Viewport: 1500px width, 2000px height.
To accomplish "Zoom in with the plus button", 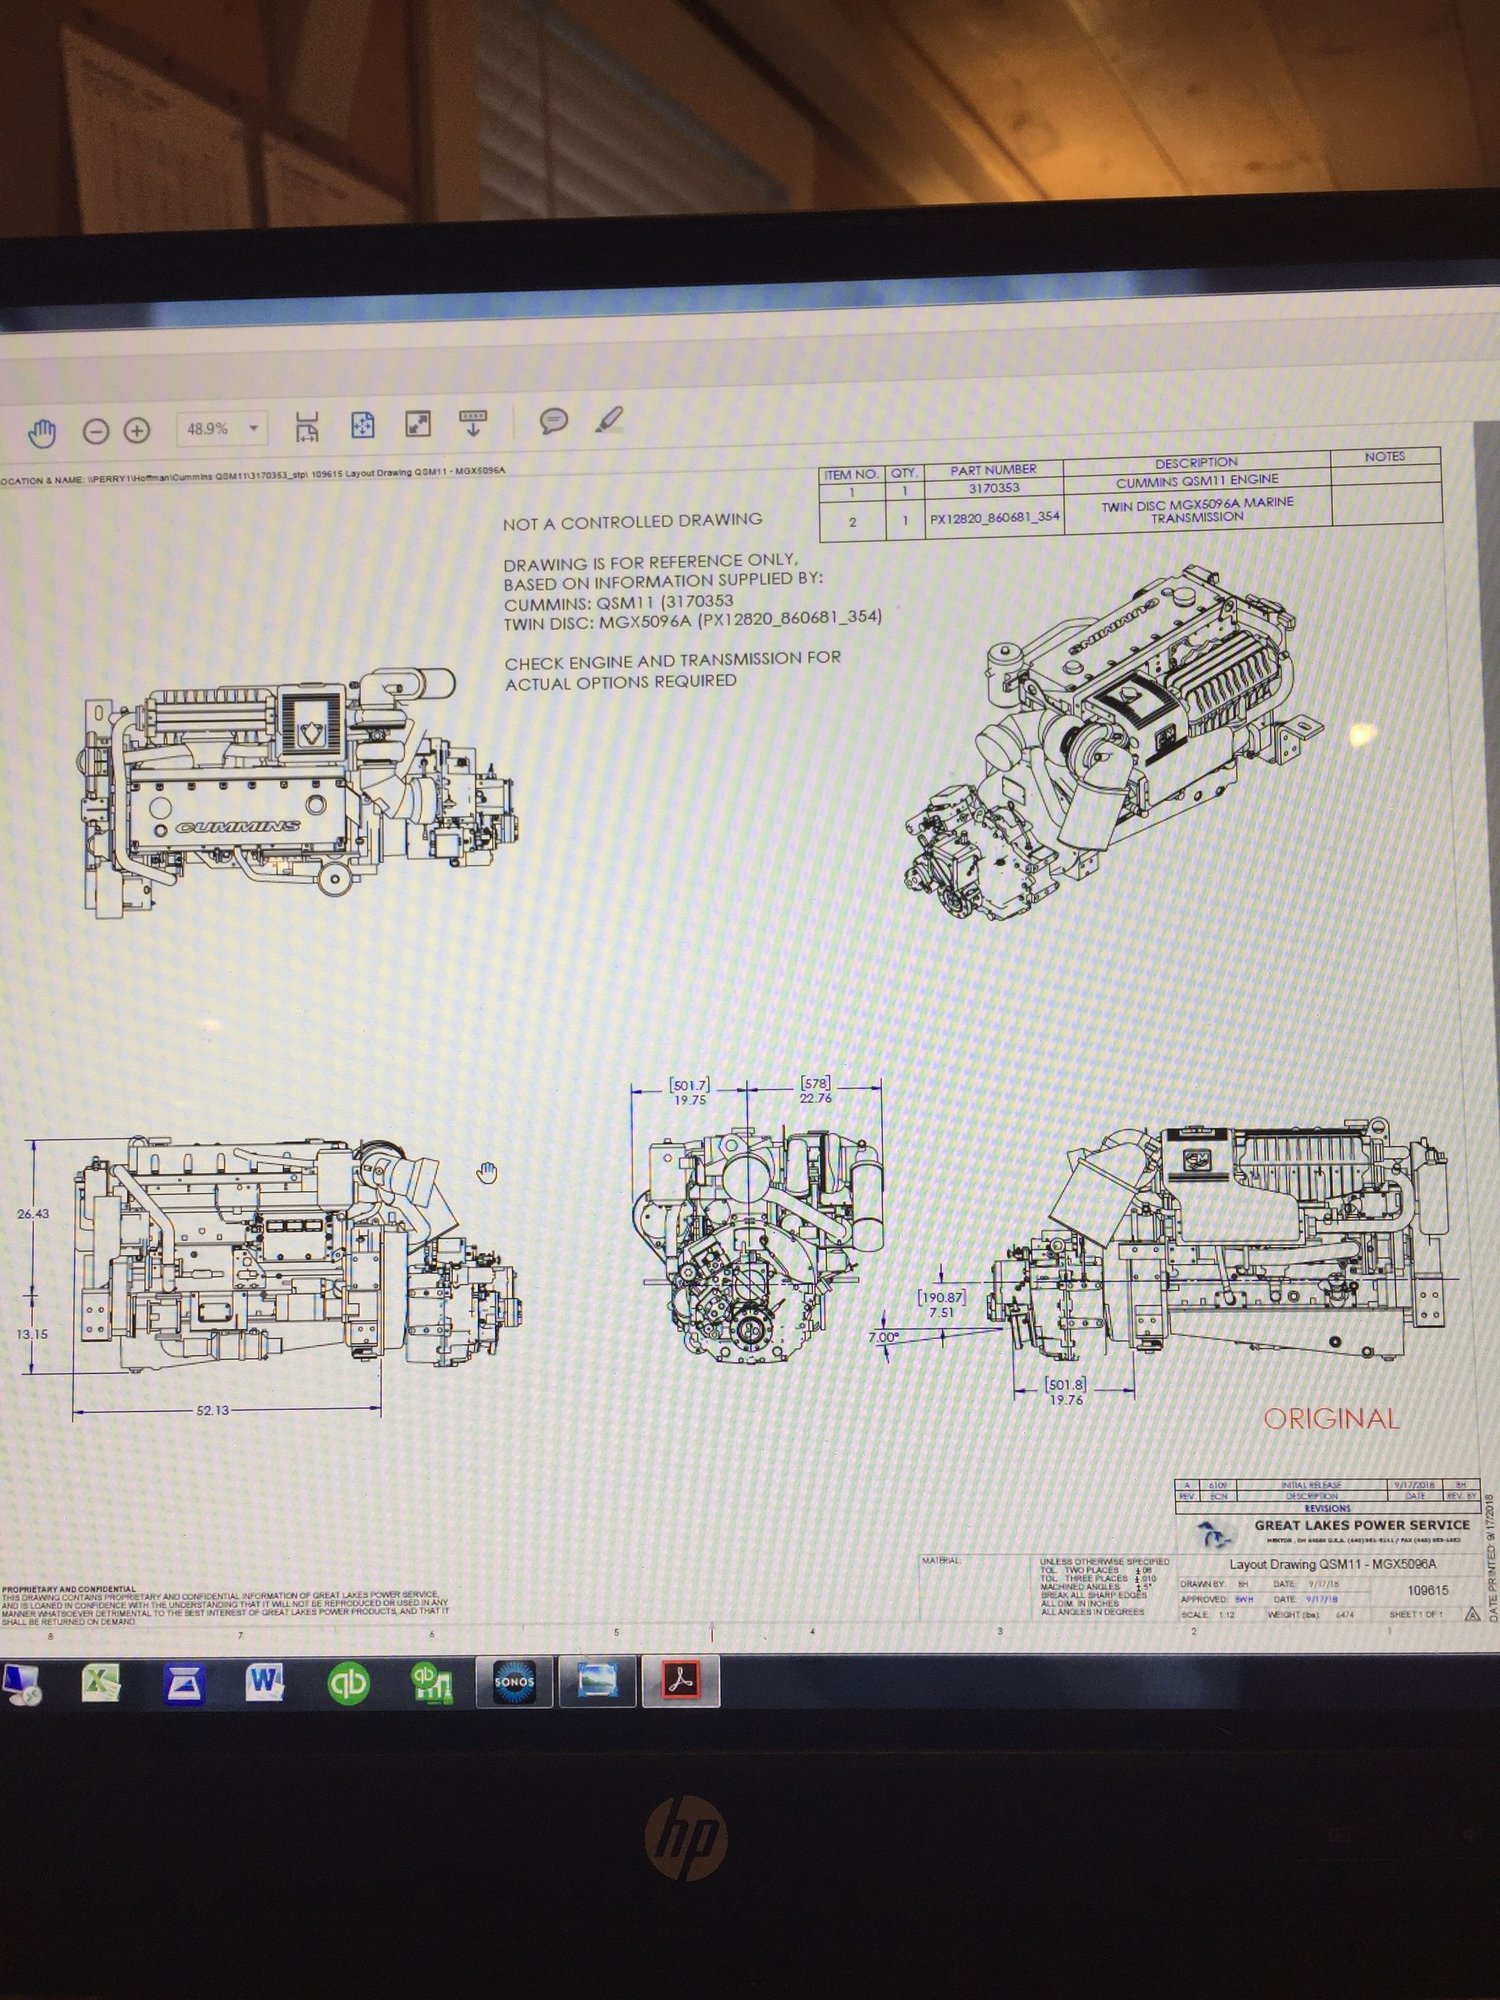I will tap(137, 431).
